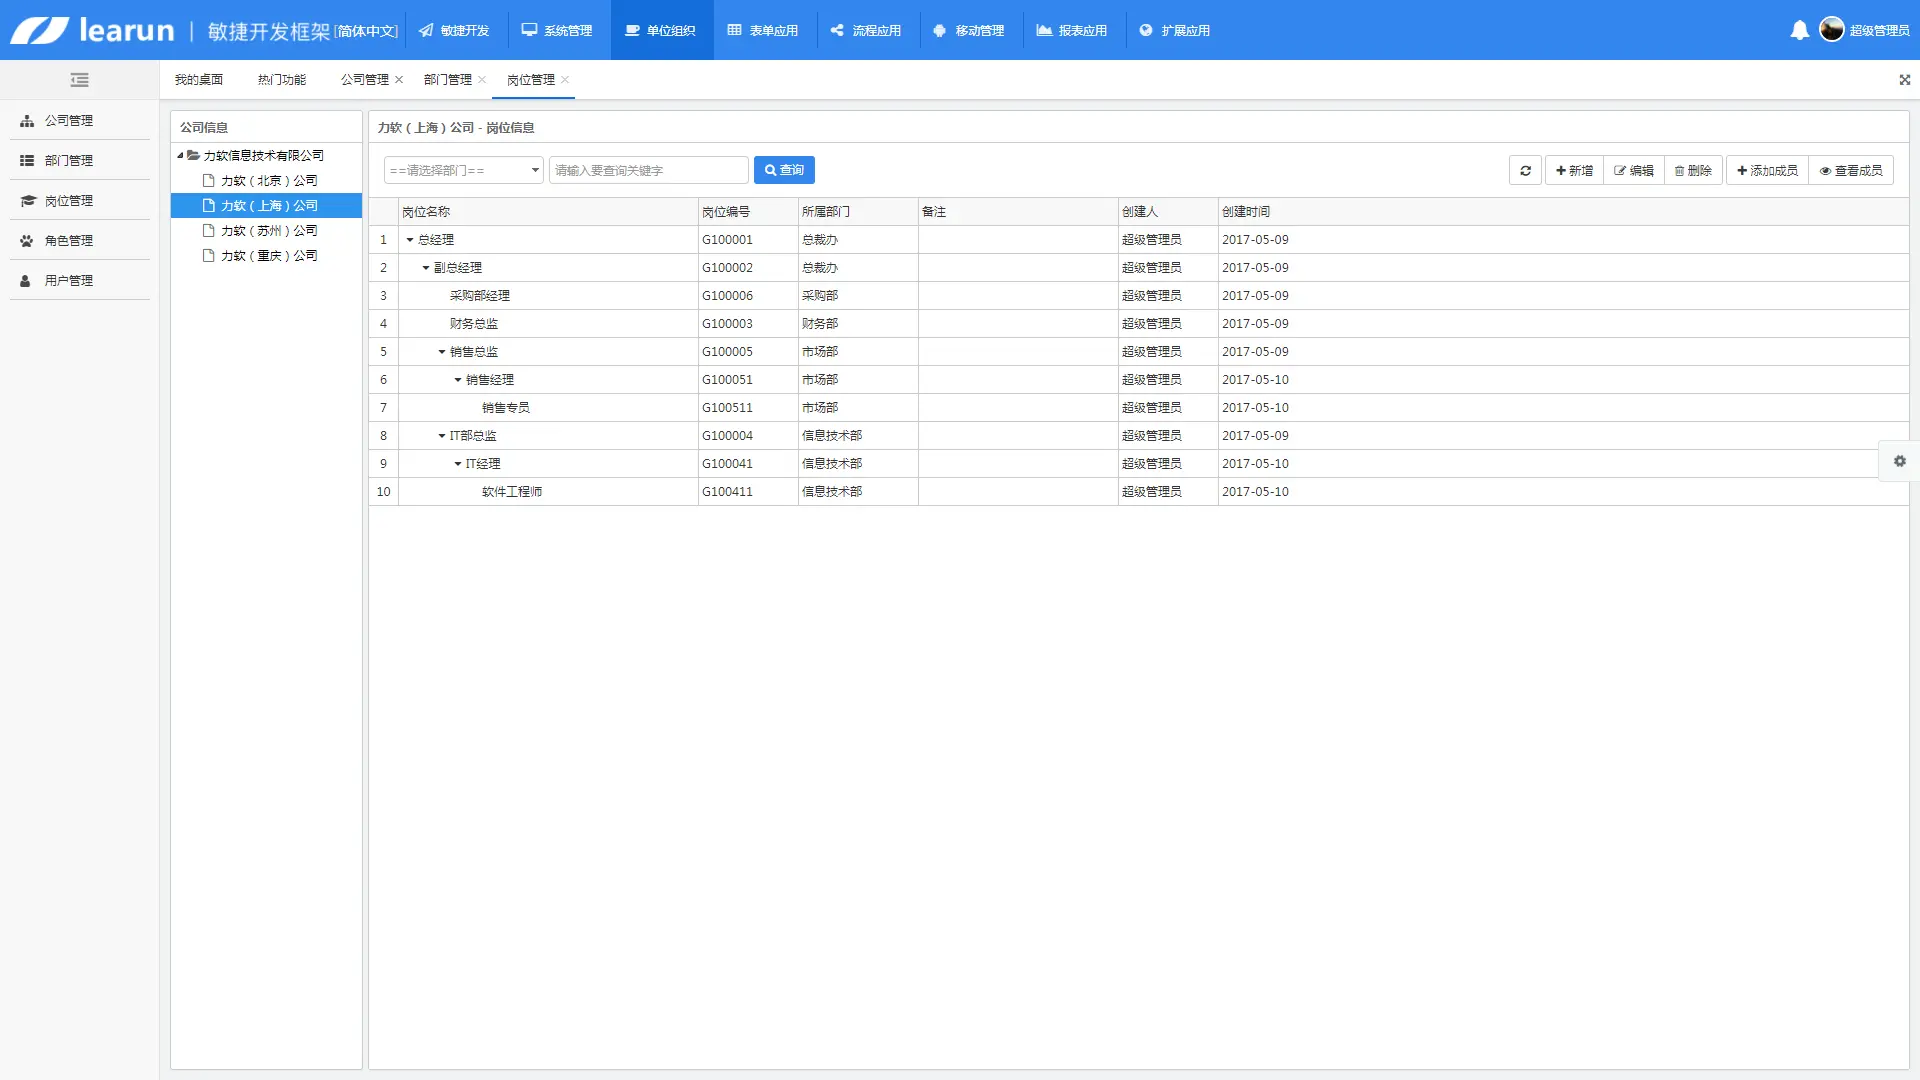Click the refresh icon button
This screenshot has width=1920, height=1080.
pyautogui.click(x=1525, y=171)
